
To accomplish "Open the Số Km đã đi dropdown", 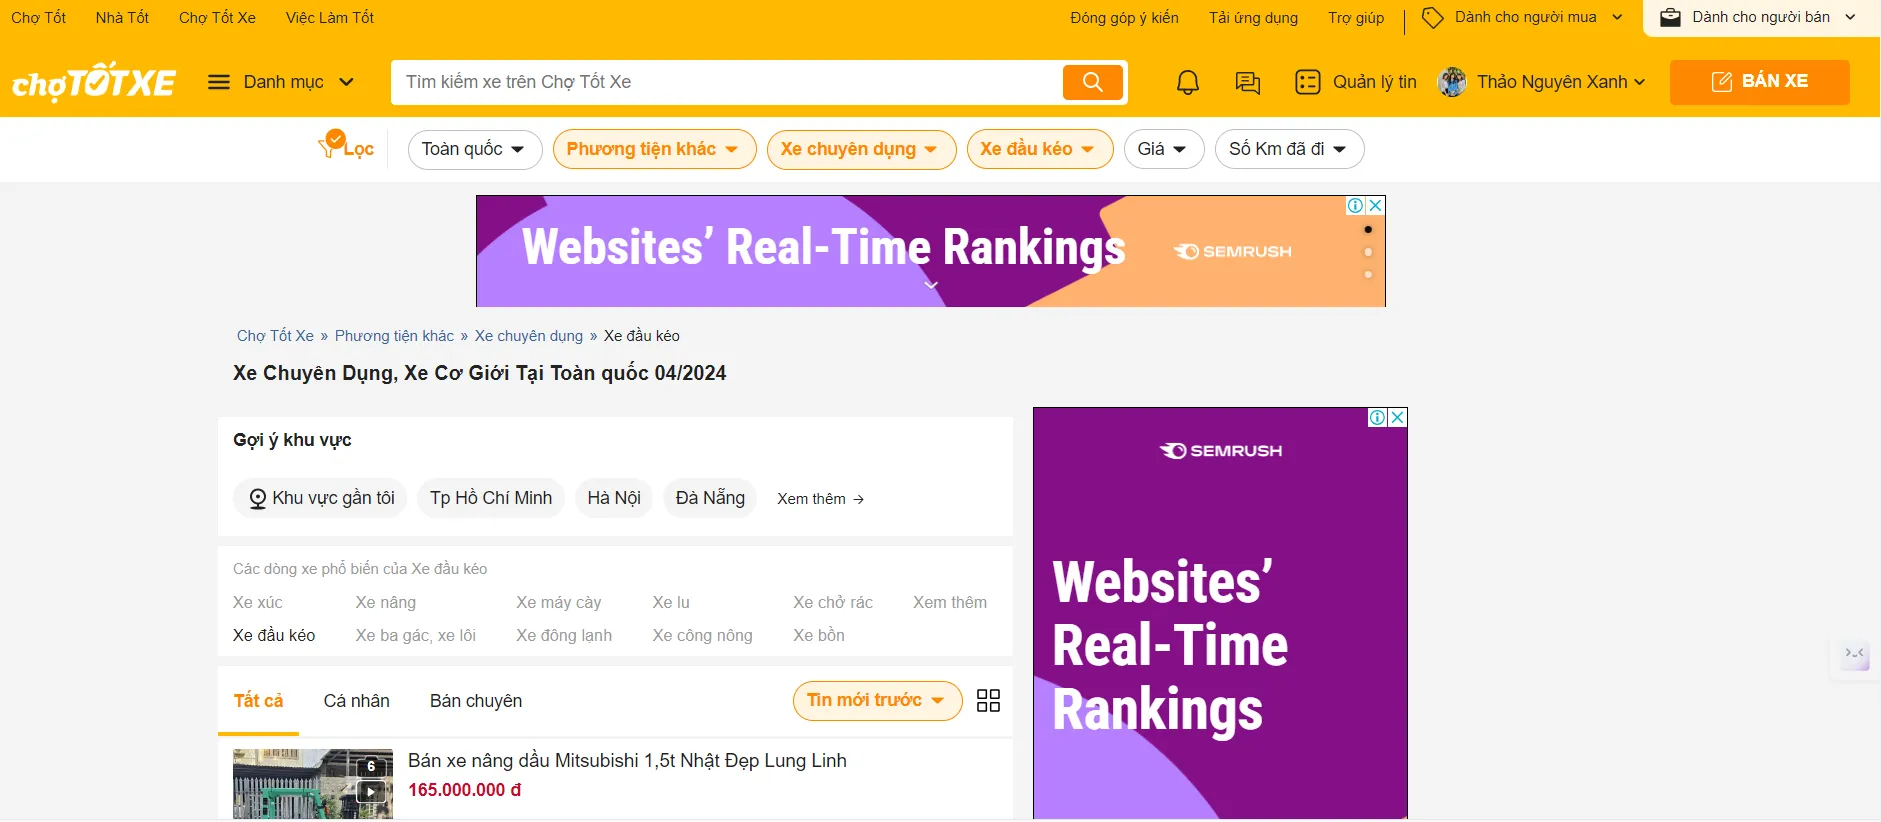I will click(1289, 149).
